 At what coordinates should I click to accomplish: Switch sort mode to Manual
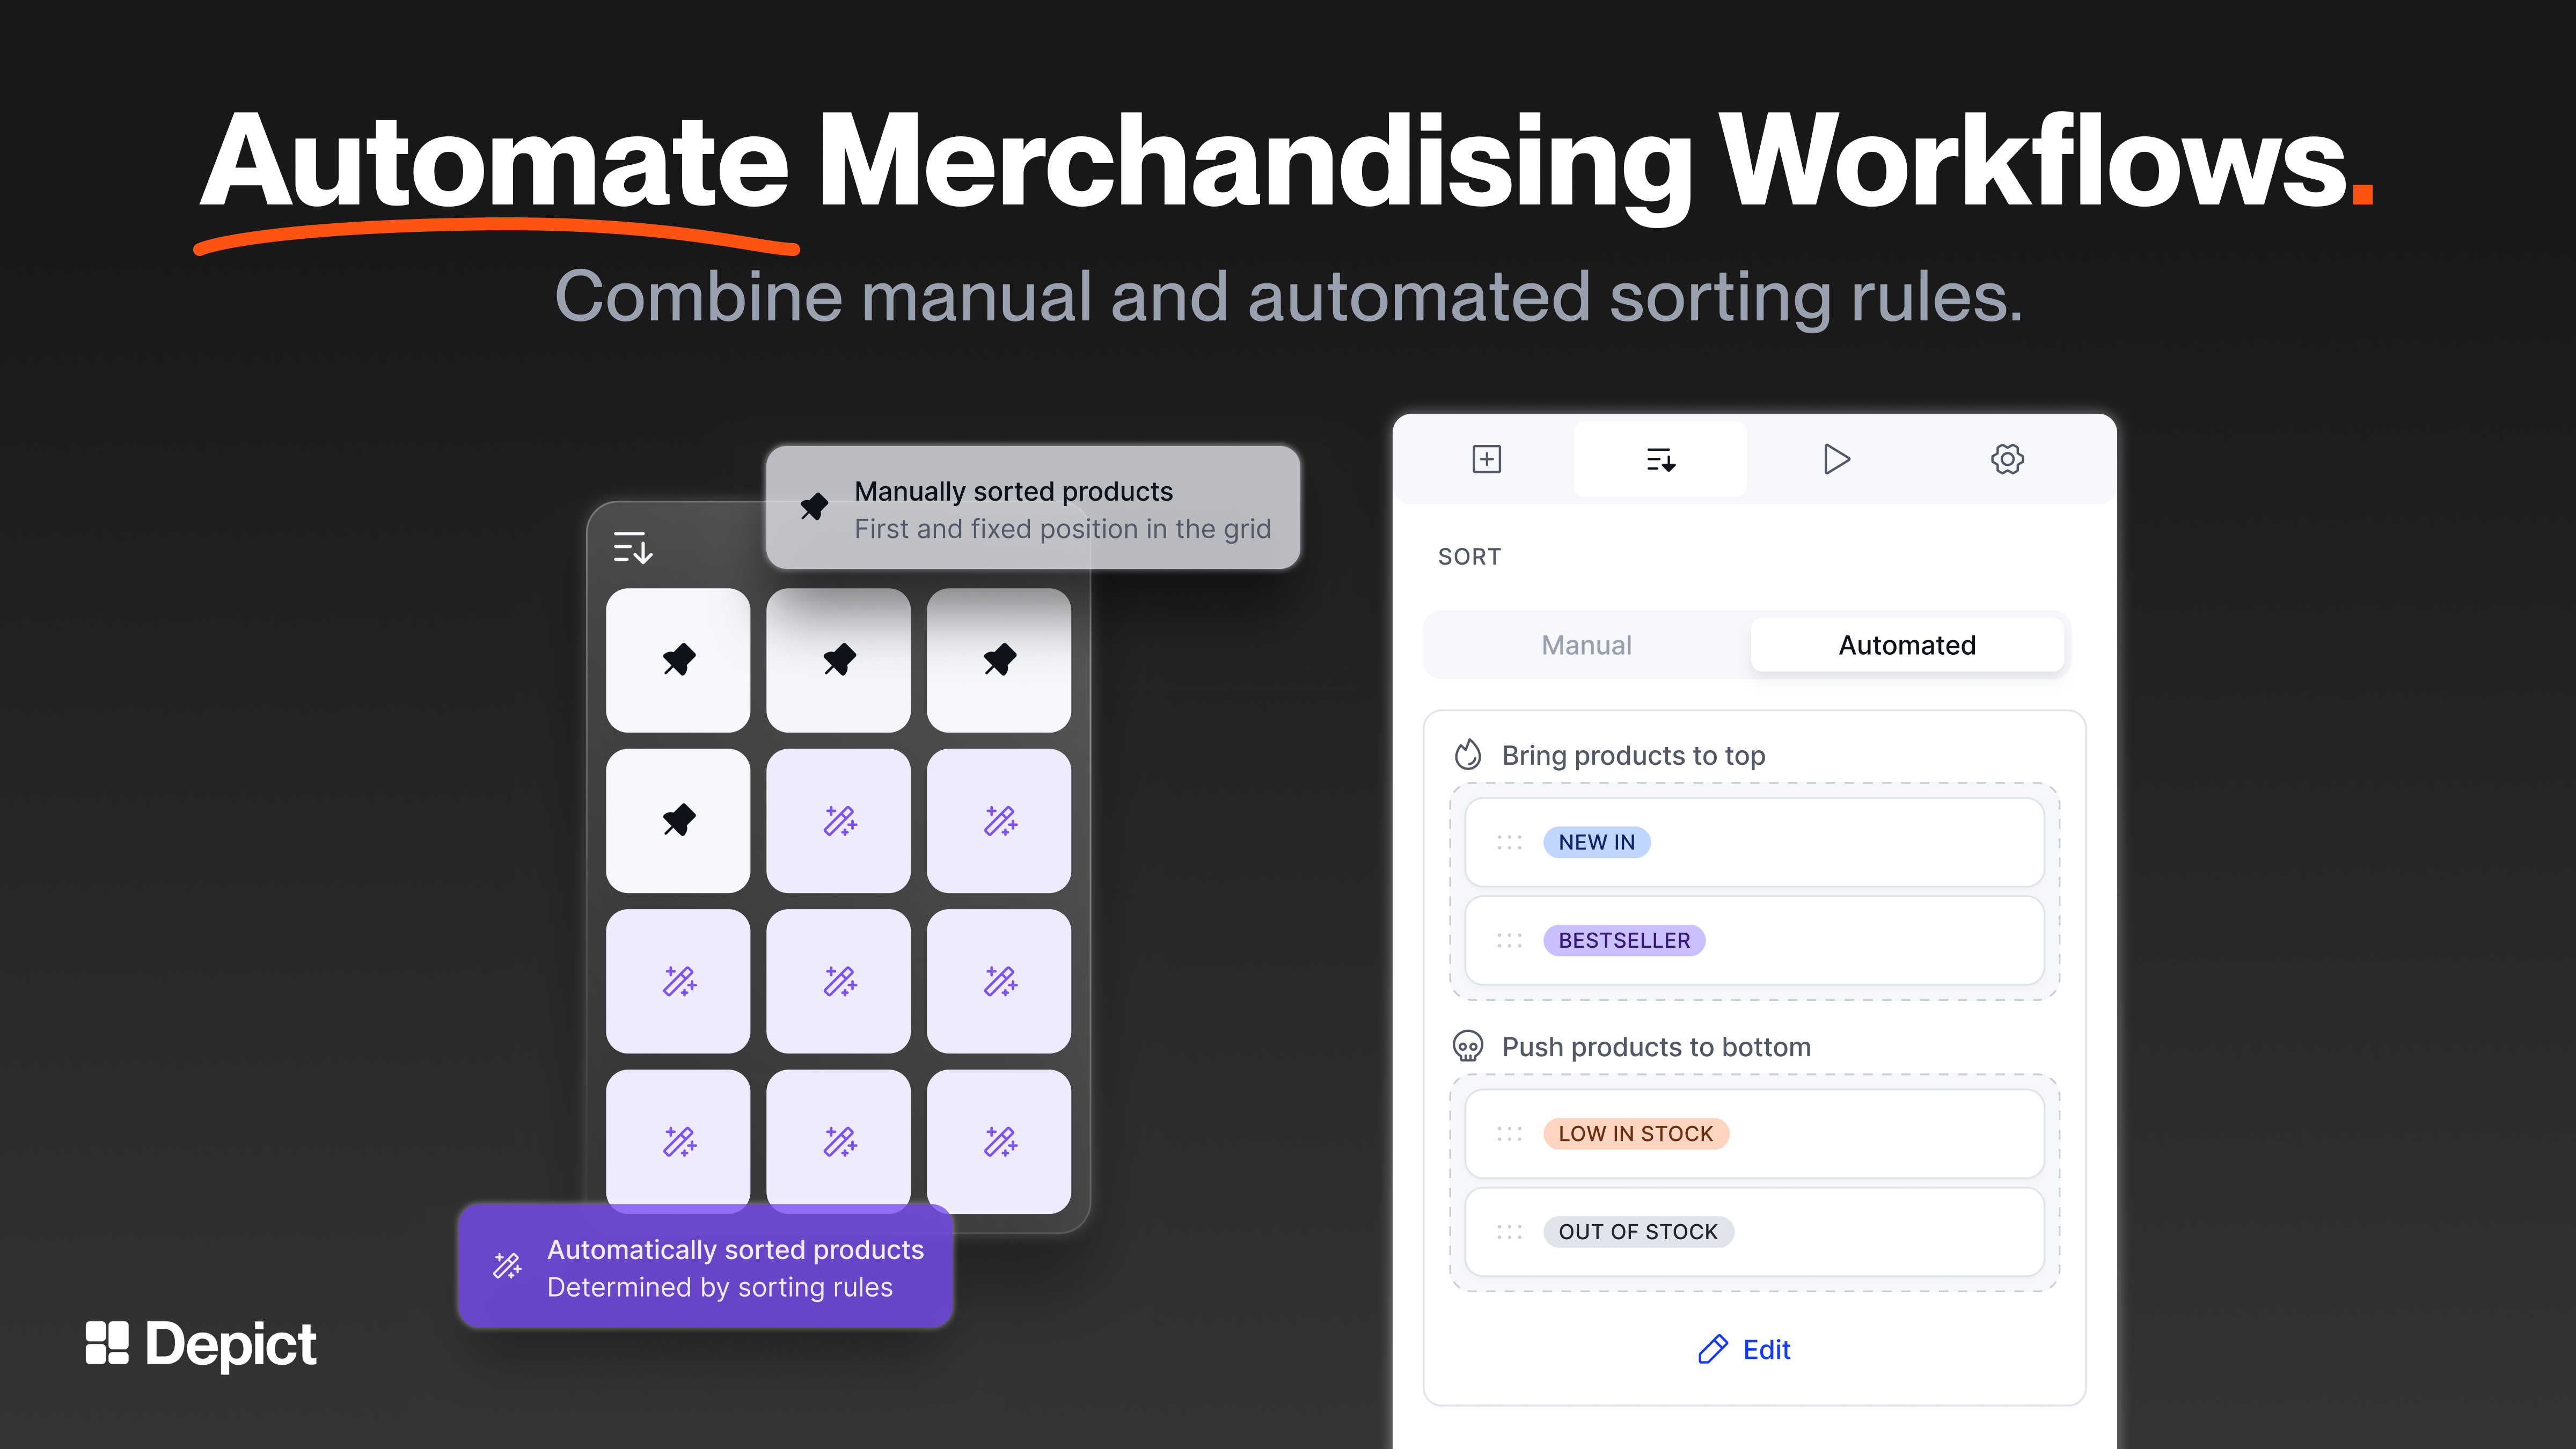point(1586,645)
